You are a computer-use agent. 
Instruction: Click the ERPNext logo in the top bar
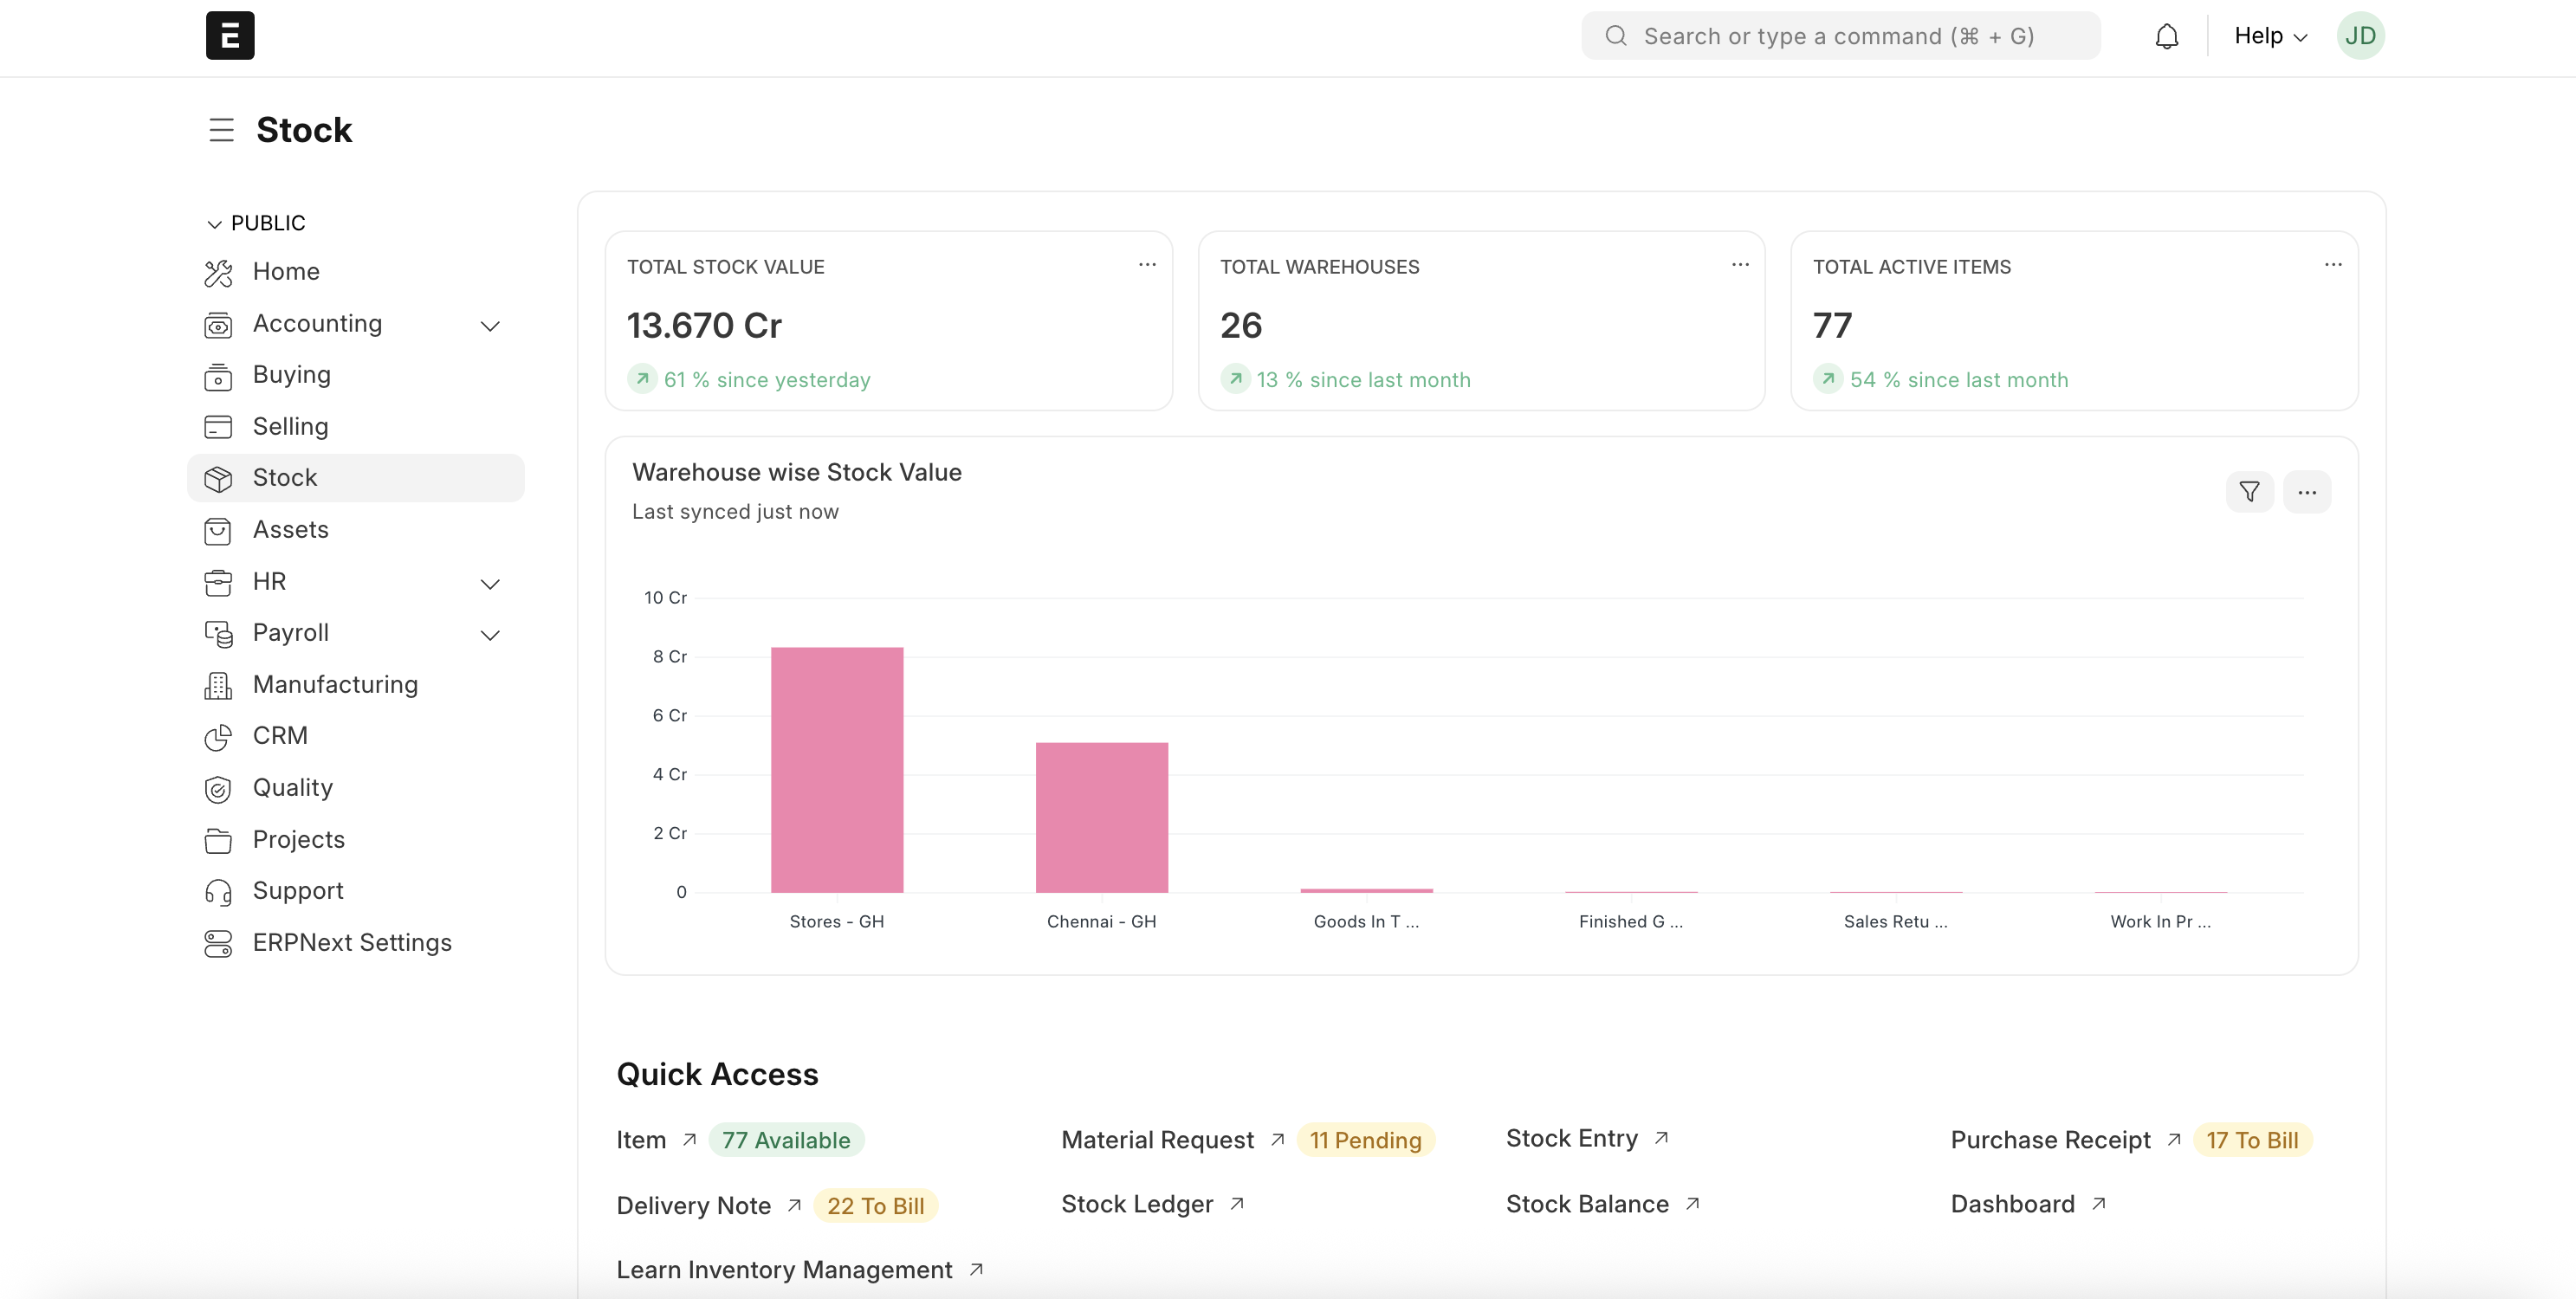coord(229,35)
